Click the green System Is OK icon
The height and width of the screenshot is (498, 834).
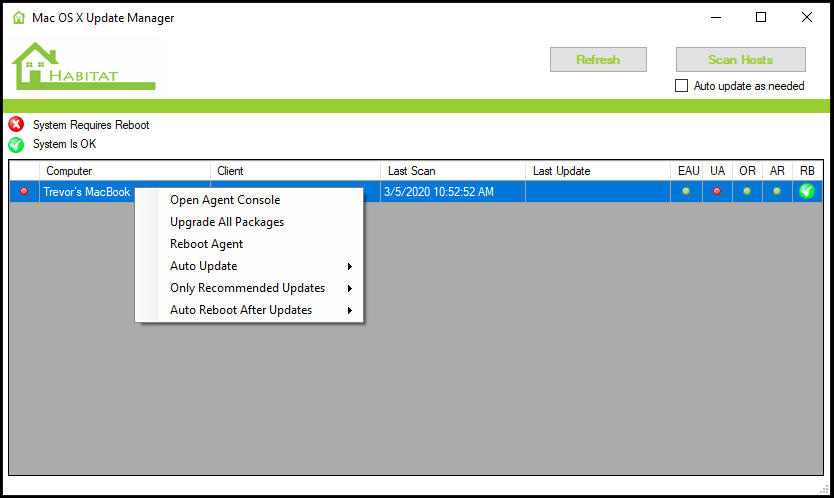click(16, 144)
